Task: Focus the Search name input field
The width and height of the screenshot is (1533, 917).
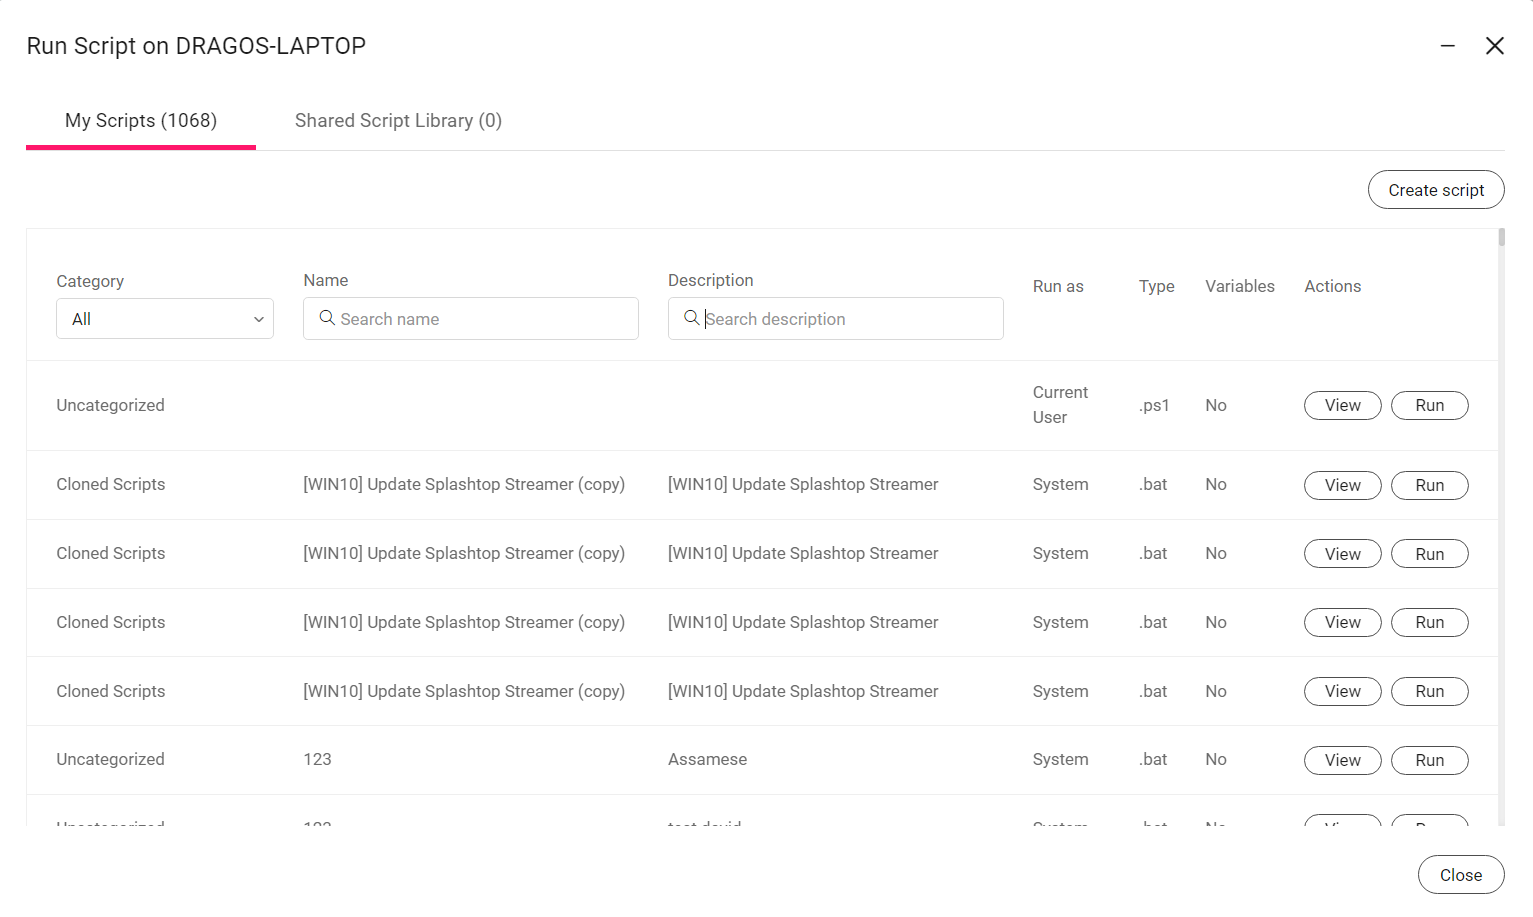Action: pyautogui.click(x=471, y=319)
